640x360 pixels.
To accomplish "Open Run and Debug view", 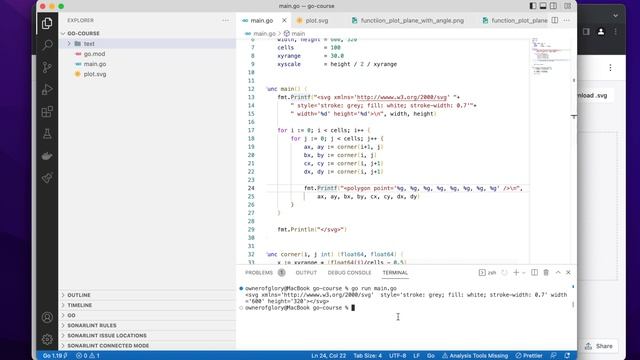I will (x=47, y=89).
